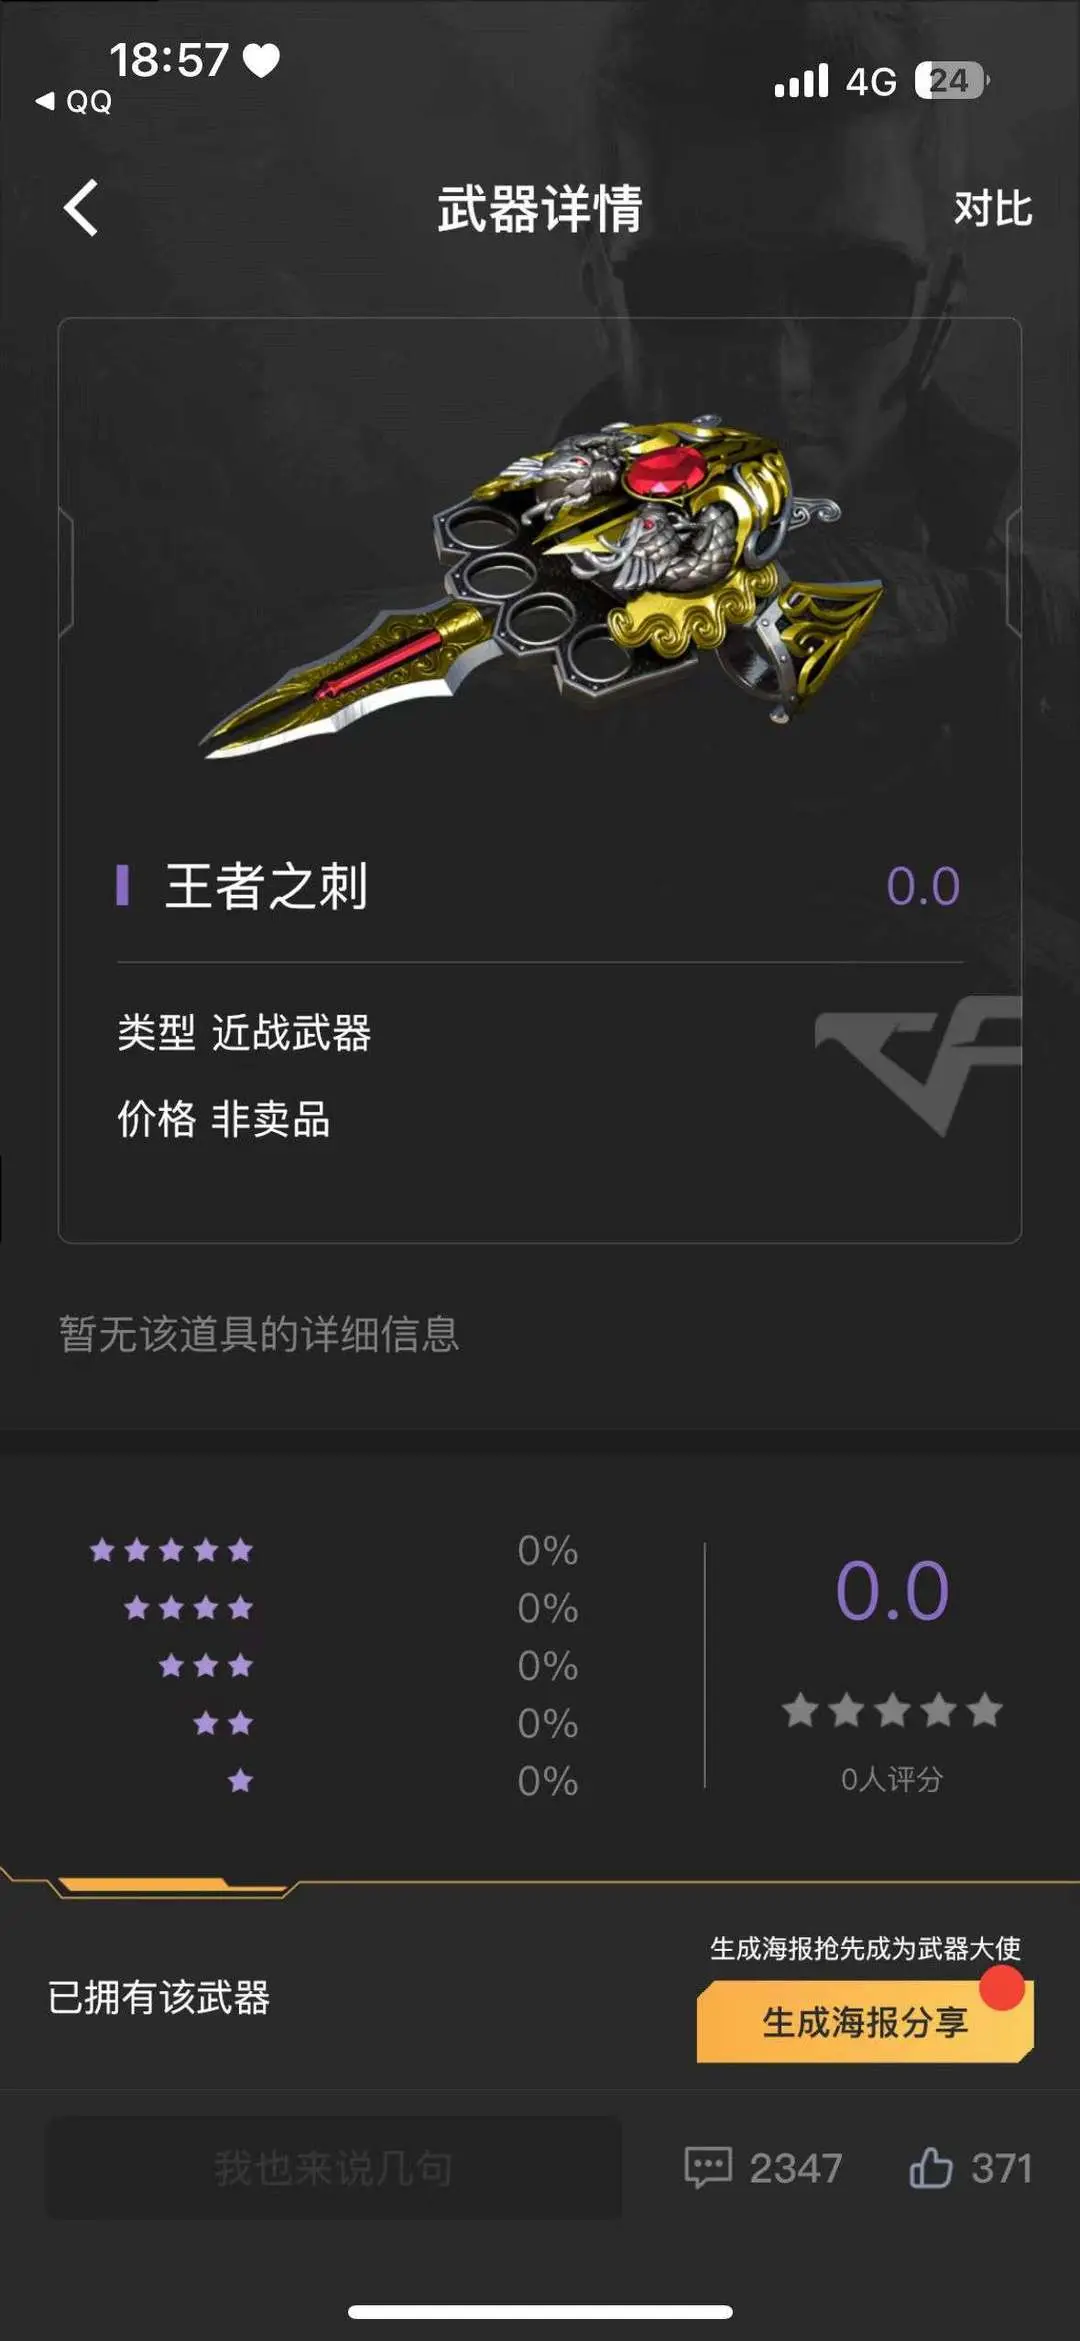Tap the comment bubble icon
The width and height of the screenshot is (1080, 2341).
pyautogui.click(x=708, y=2167)
